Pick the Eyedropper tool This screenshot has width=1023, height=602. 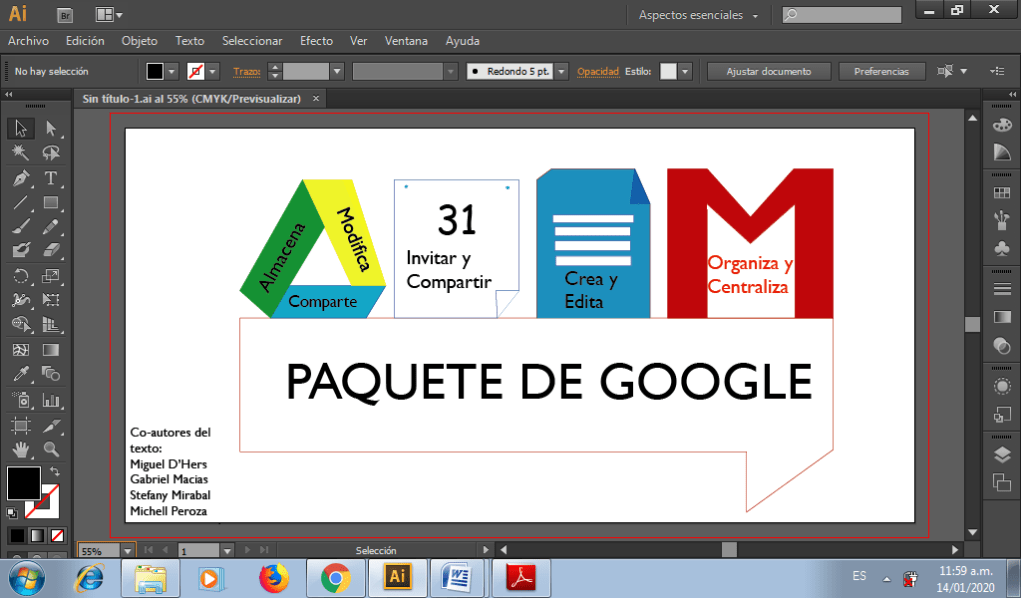tap(20, 374)
